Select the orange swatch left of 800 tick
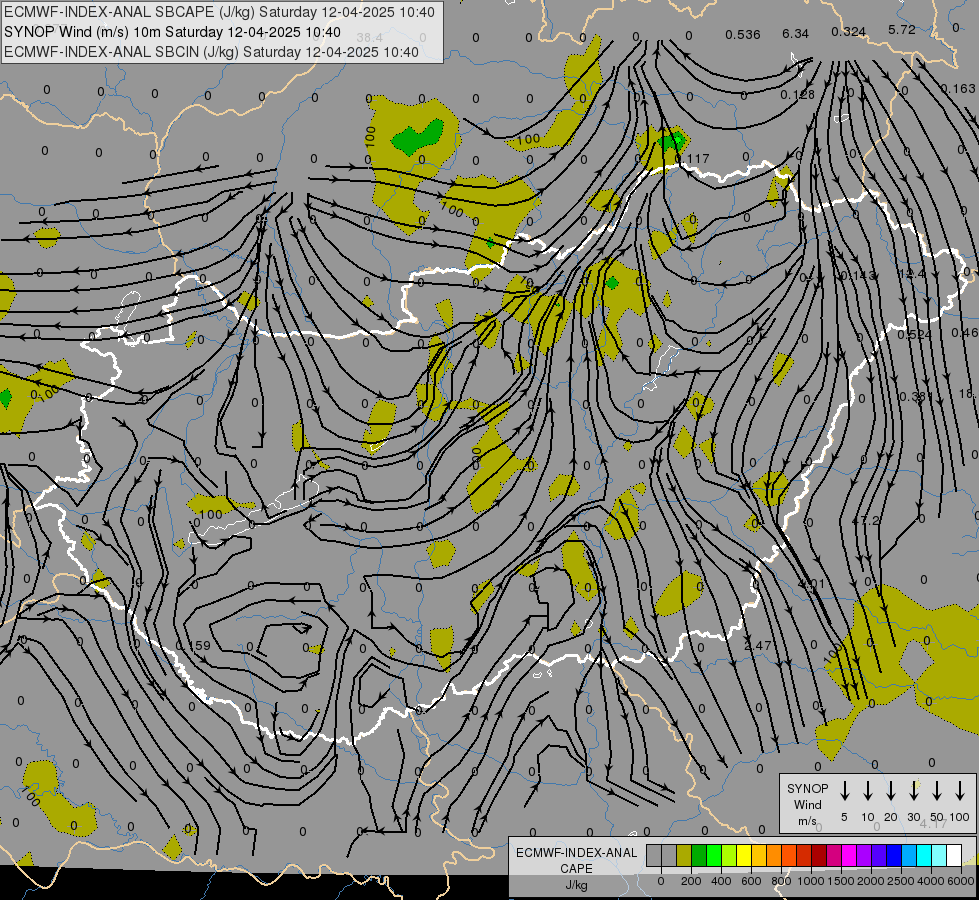Viewport: 979px width, 900px height. [775, 855]
